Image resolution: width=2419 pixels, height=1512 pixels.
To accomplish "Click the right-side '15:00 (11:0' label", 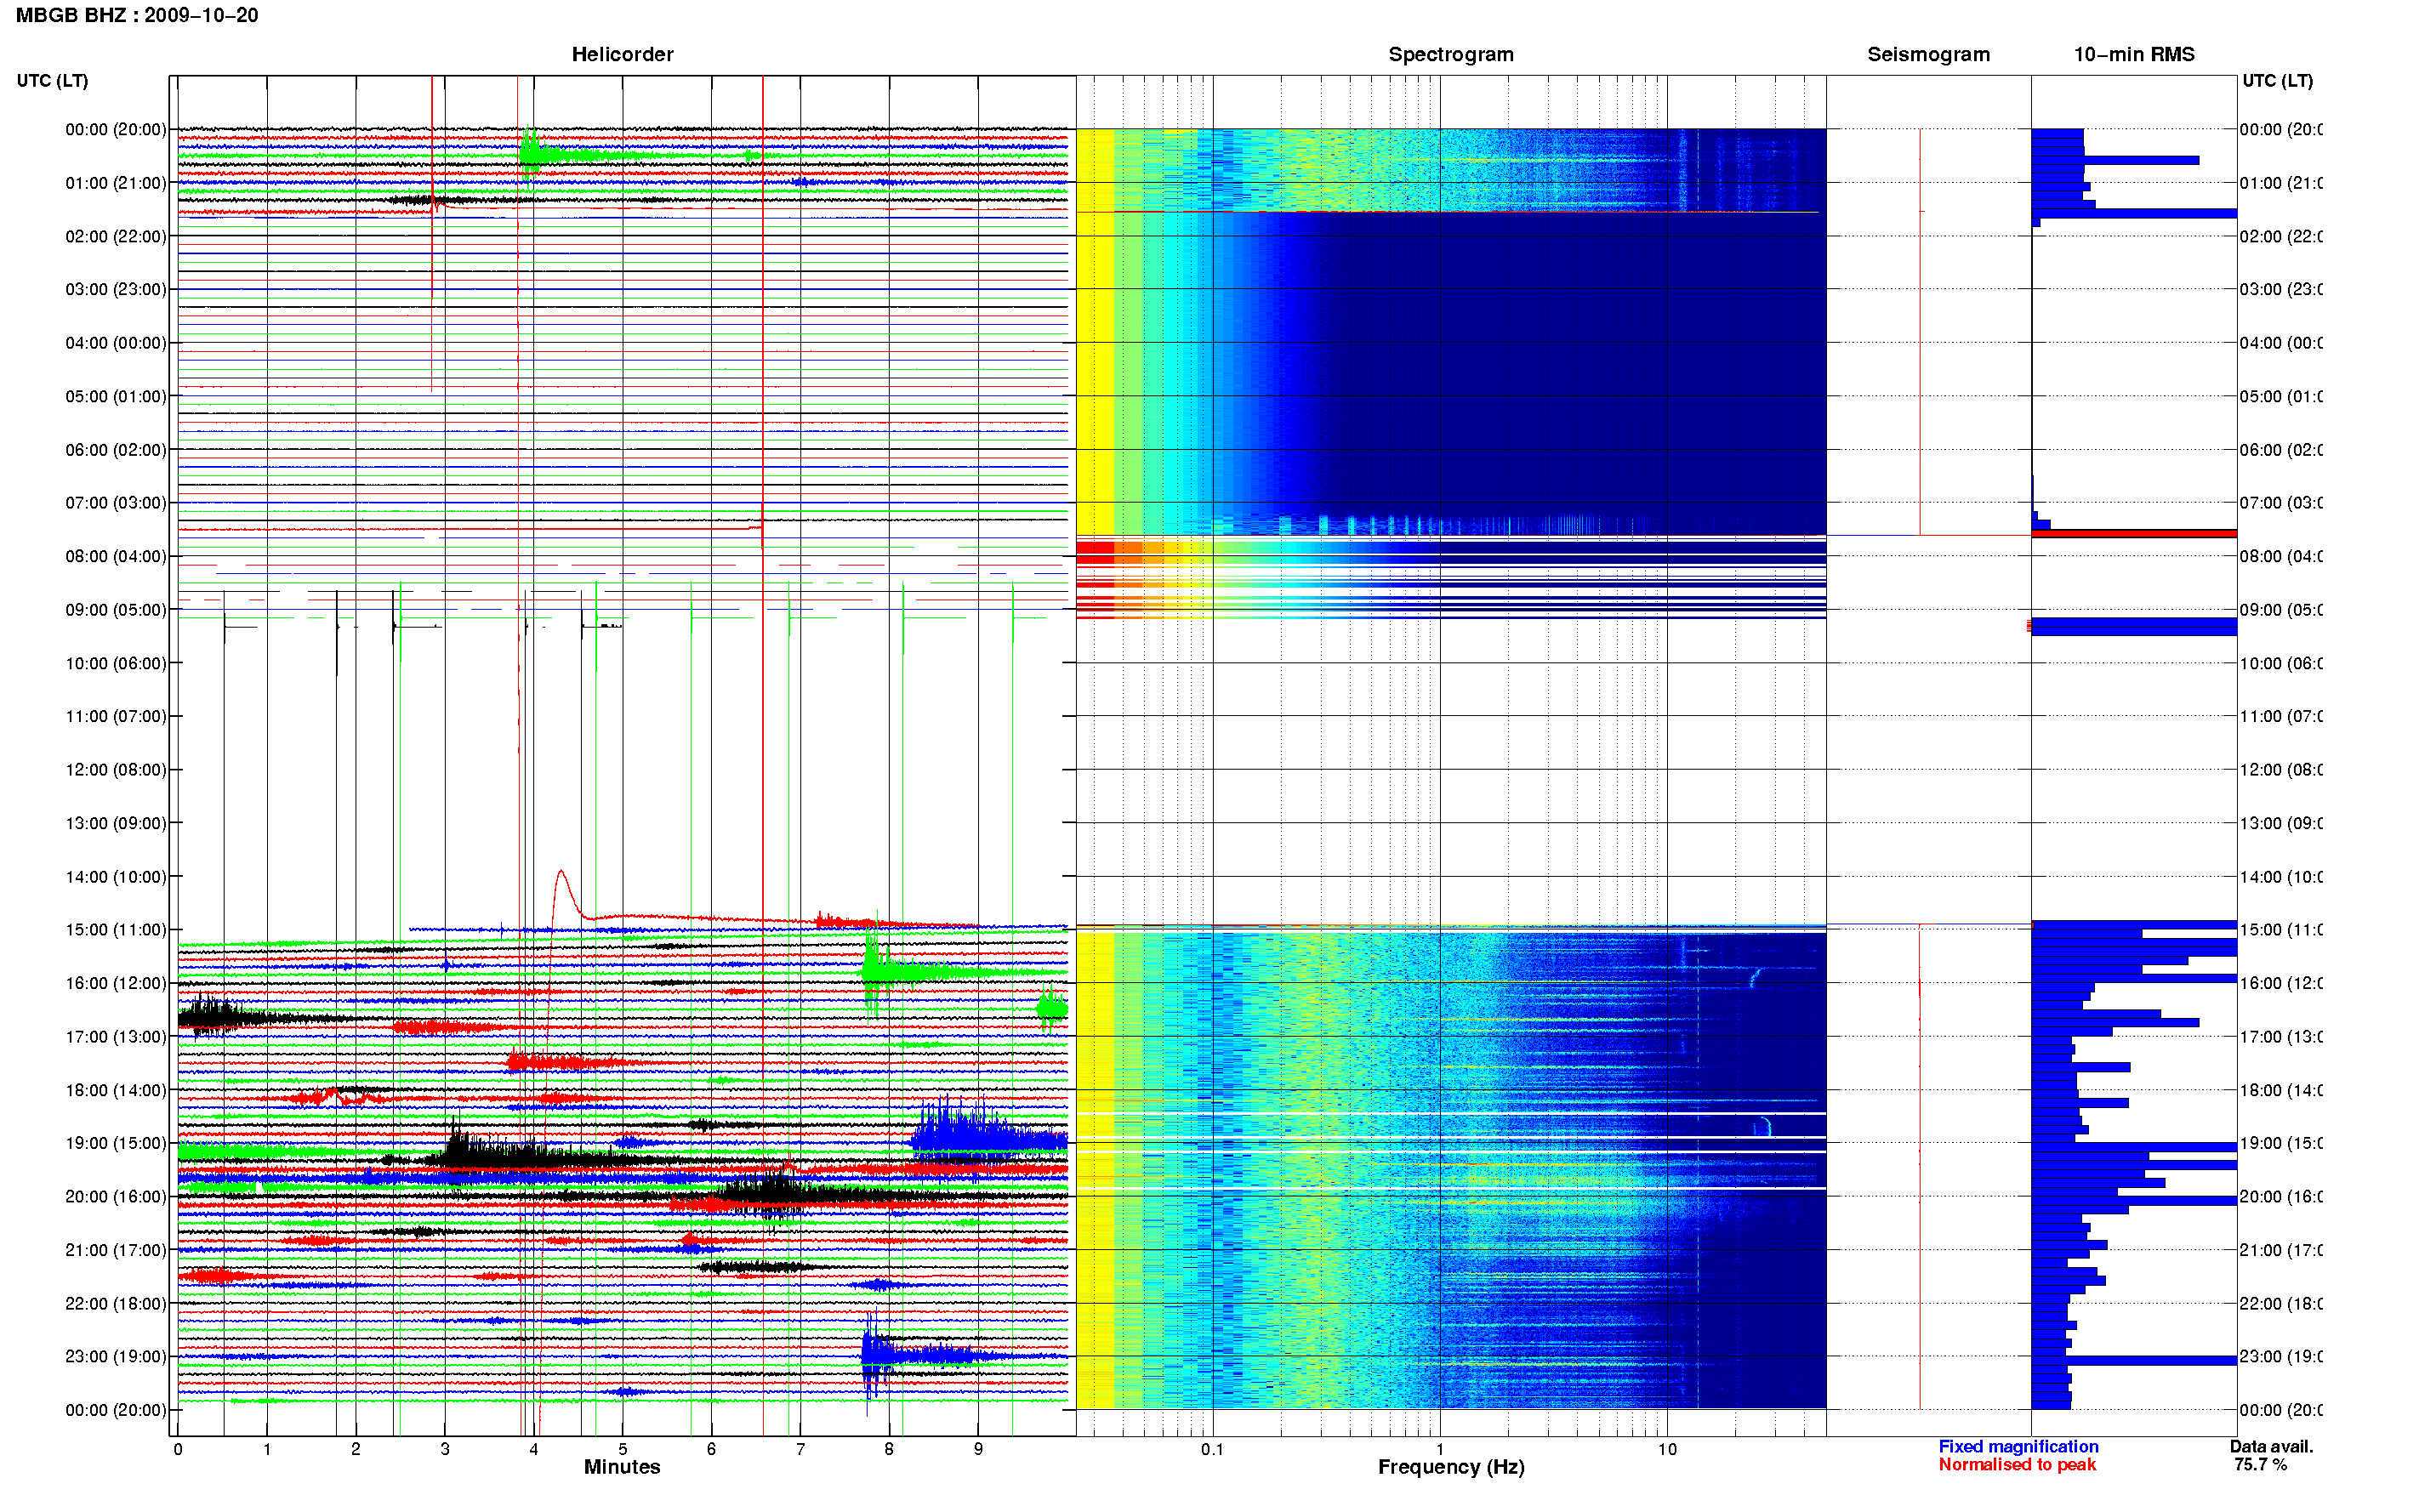I will 2280,930.
